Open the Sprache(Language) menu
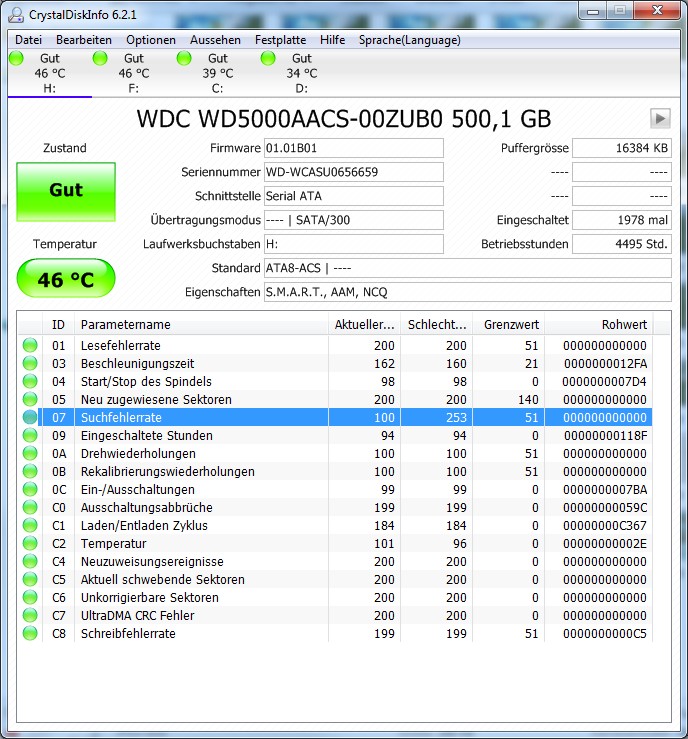This screenshot has height=739, width=688. coord(410,40)
